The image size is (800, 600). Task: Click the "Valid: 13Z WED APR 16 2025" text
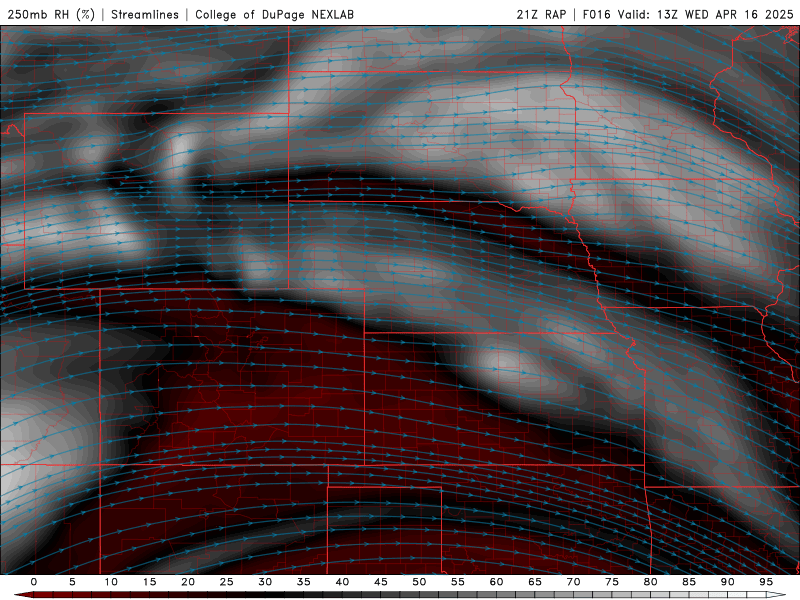[x=706, y=14]
